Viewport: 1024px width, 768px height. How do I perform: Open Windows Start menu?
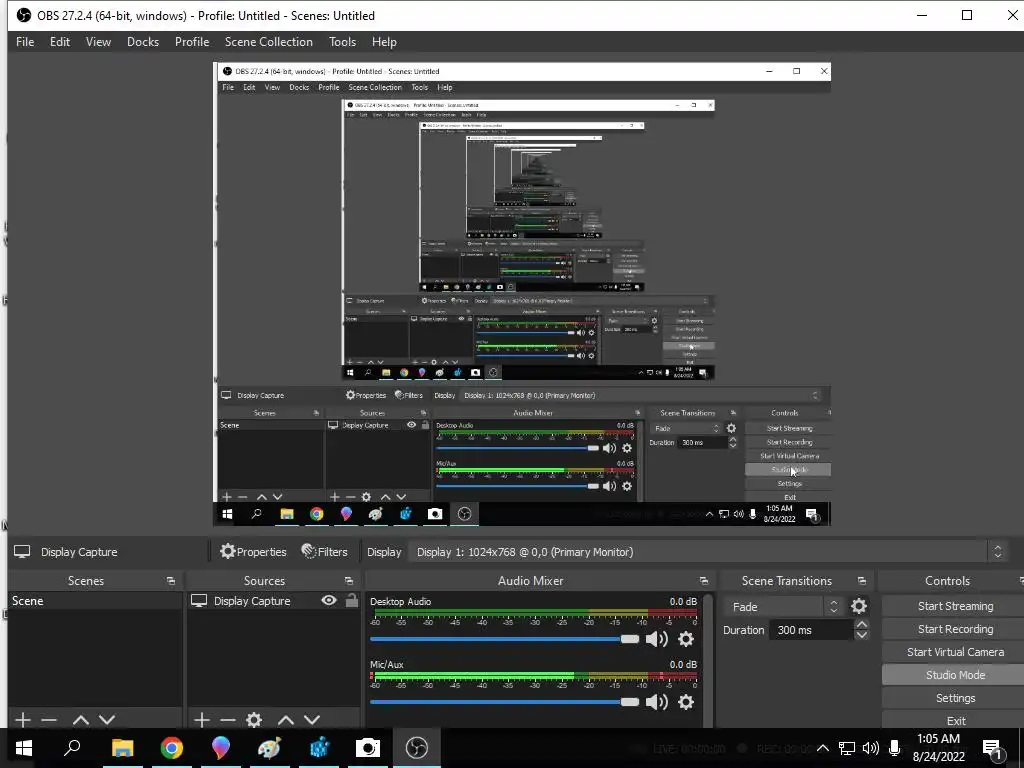tap(24, 748)
